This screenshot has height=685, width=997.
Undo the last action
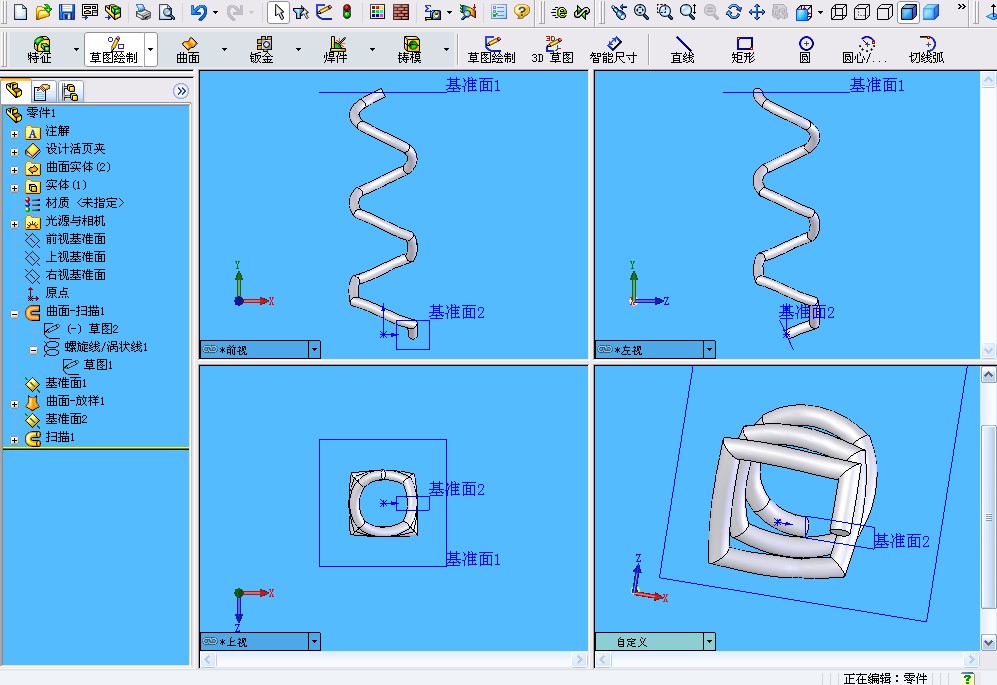tap(198, 11)
